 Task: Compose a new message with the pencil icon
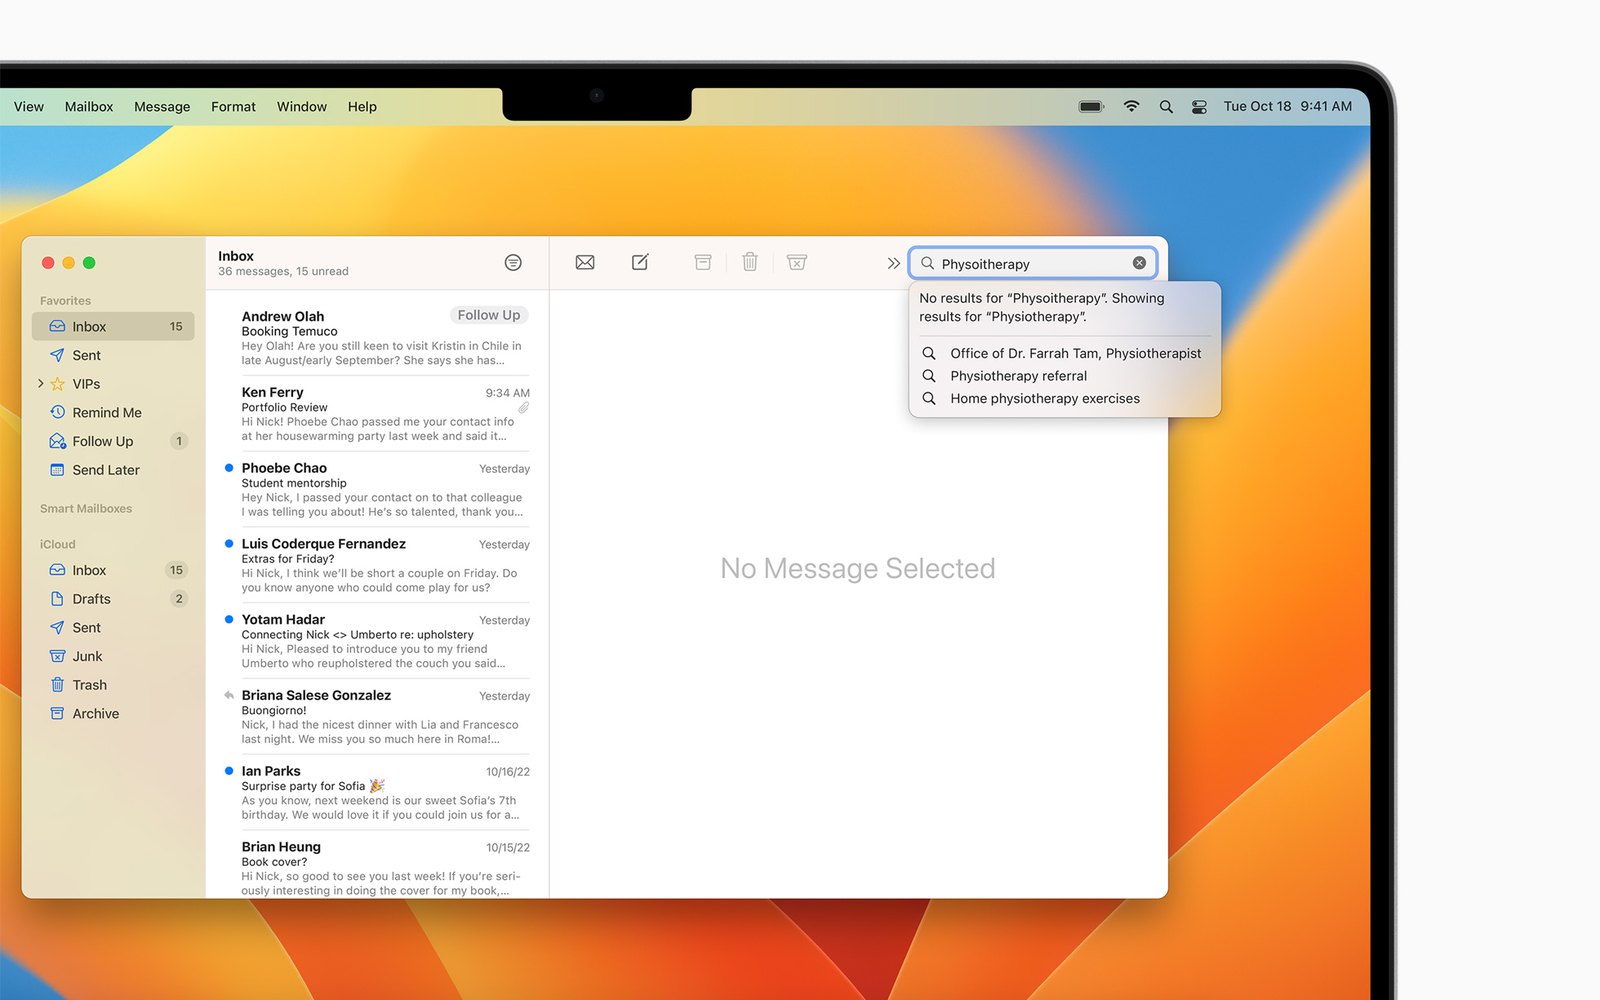[640, 262]
